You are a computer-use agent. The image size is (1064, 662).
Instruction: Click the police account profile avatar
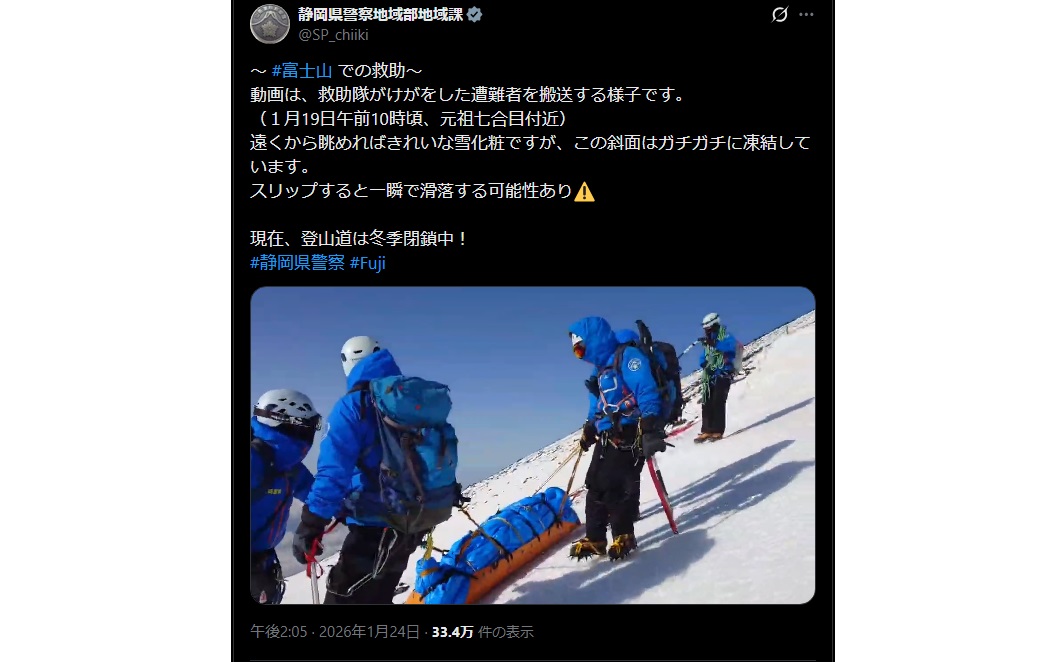pyautogui.click(x=269, y=24)
